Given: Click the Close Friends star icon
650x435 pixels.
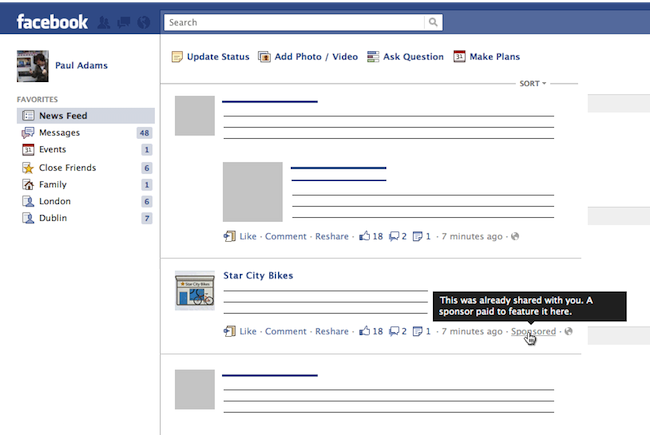Looking at the screenshot, I should pyautogui.click(x=28, y=168).
